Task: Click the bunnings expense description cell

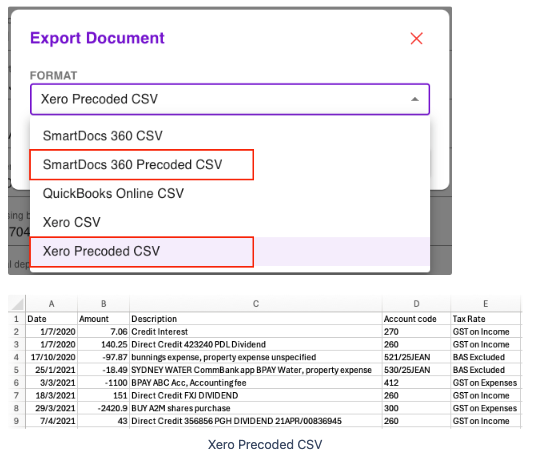Action: [x=256, y=357]
